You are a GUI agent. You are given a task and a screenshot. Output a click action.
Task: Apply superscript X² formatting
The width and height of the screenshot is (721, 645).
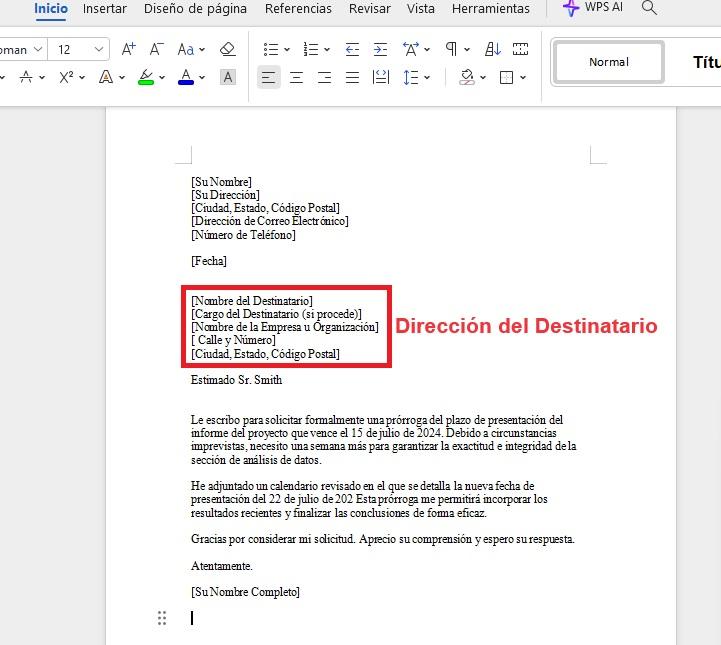66,77
